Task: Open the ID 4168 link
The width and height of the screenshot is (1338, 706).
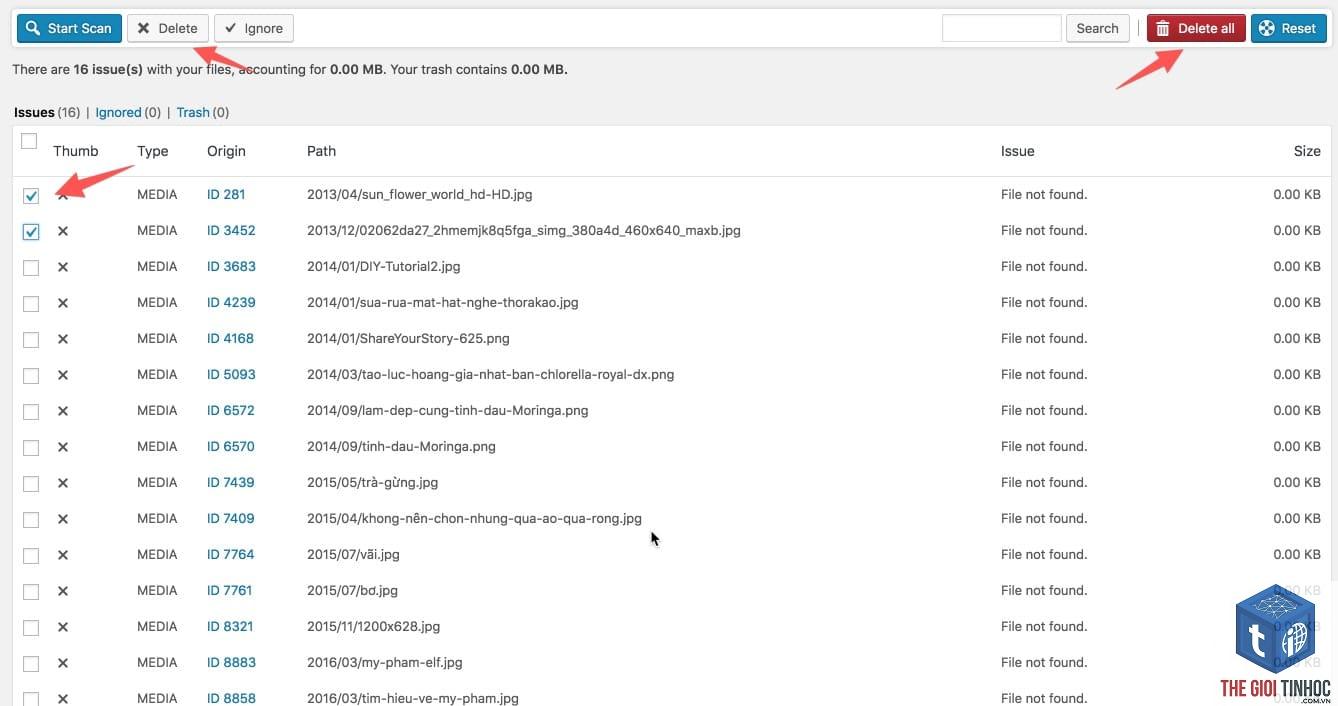Action: click(x=230, y=338)
